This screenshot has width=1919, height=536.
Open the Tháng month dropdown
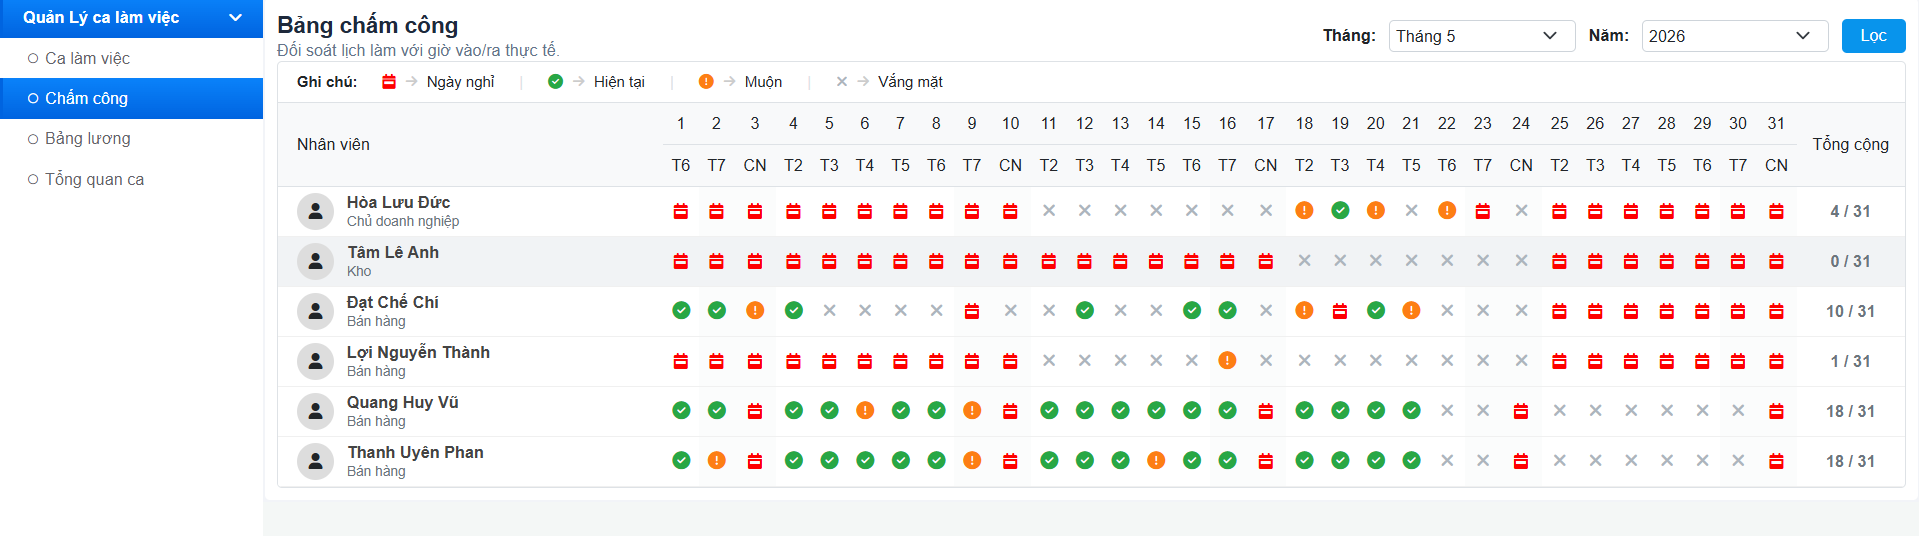coord(1482,36)
